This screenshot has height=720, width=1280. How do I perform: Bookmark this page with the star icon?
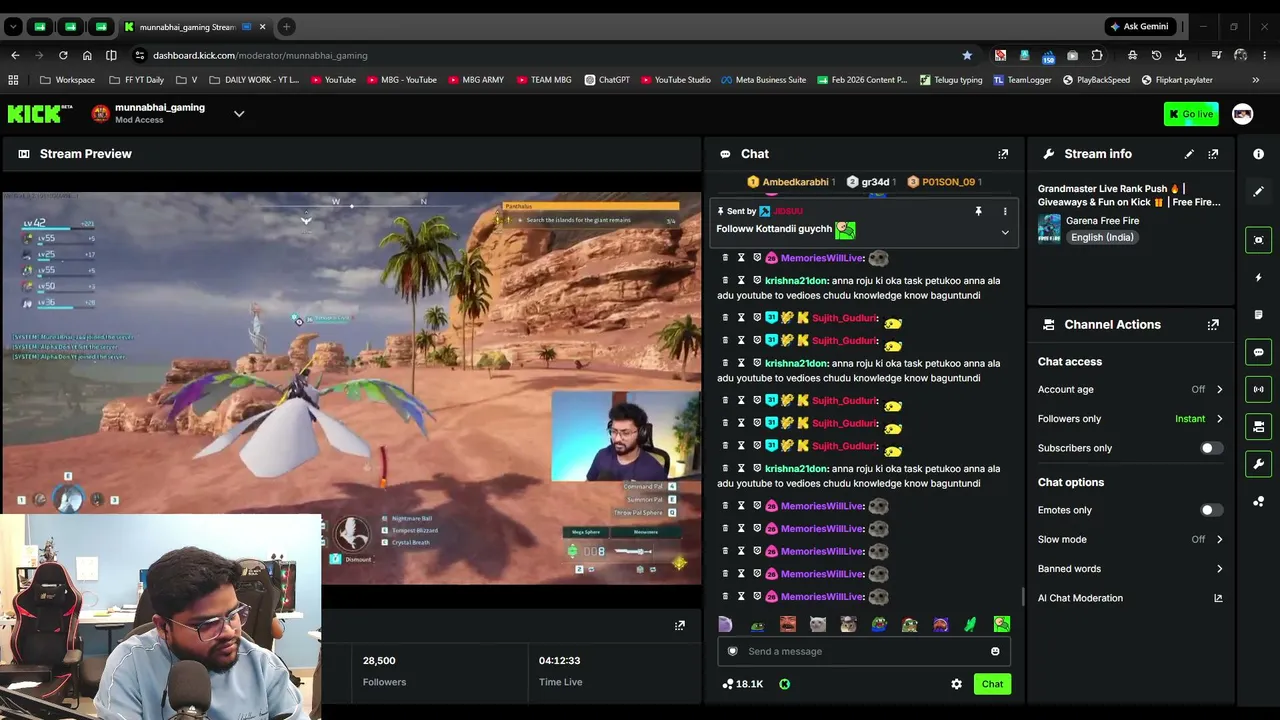click(967, 55)
